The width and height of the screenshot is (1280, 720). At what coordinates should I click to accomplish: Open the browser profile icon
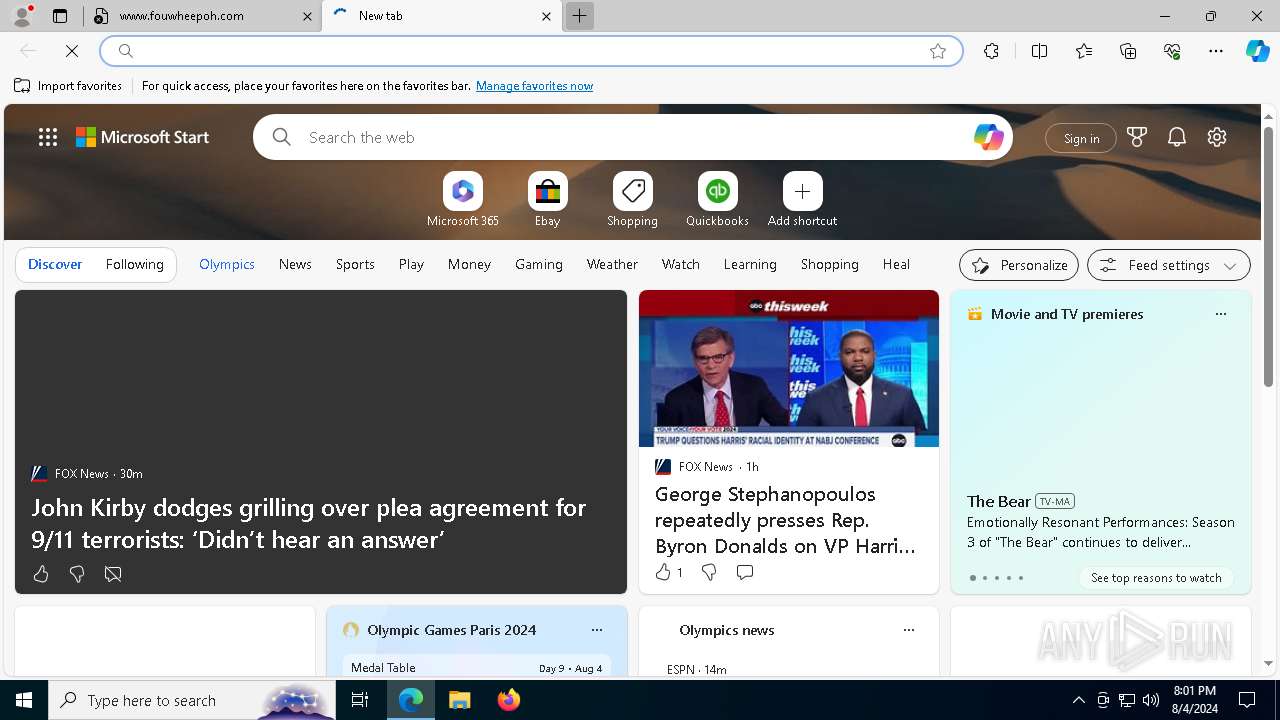click(22, 16)
